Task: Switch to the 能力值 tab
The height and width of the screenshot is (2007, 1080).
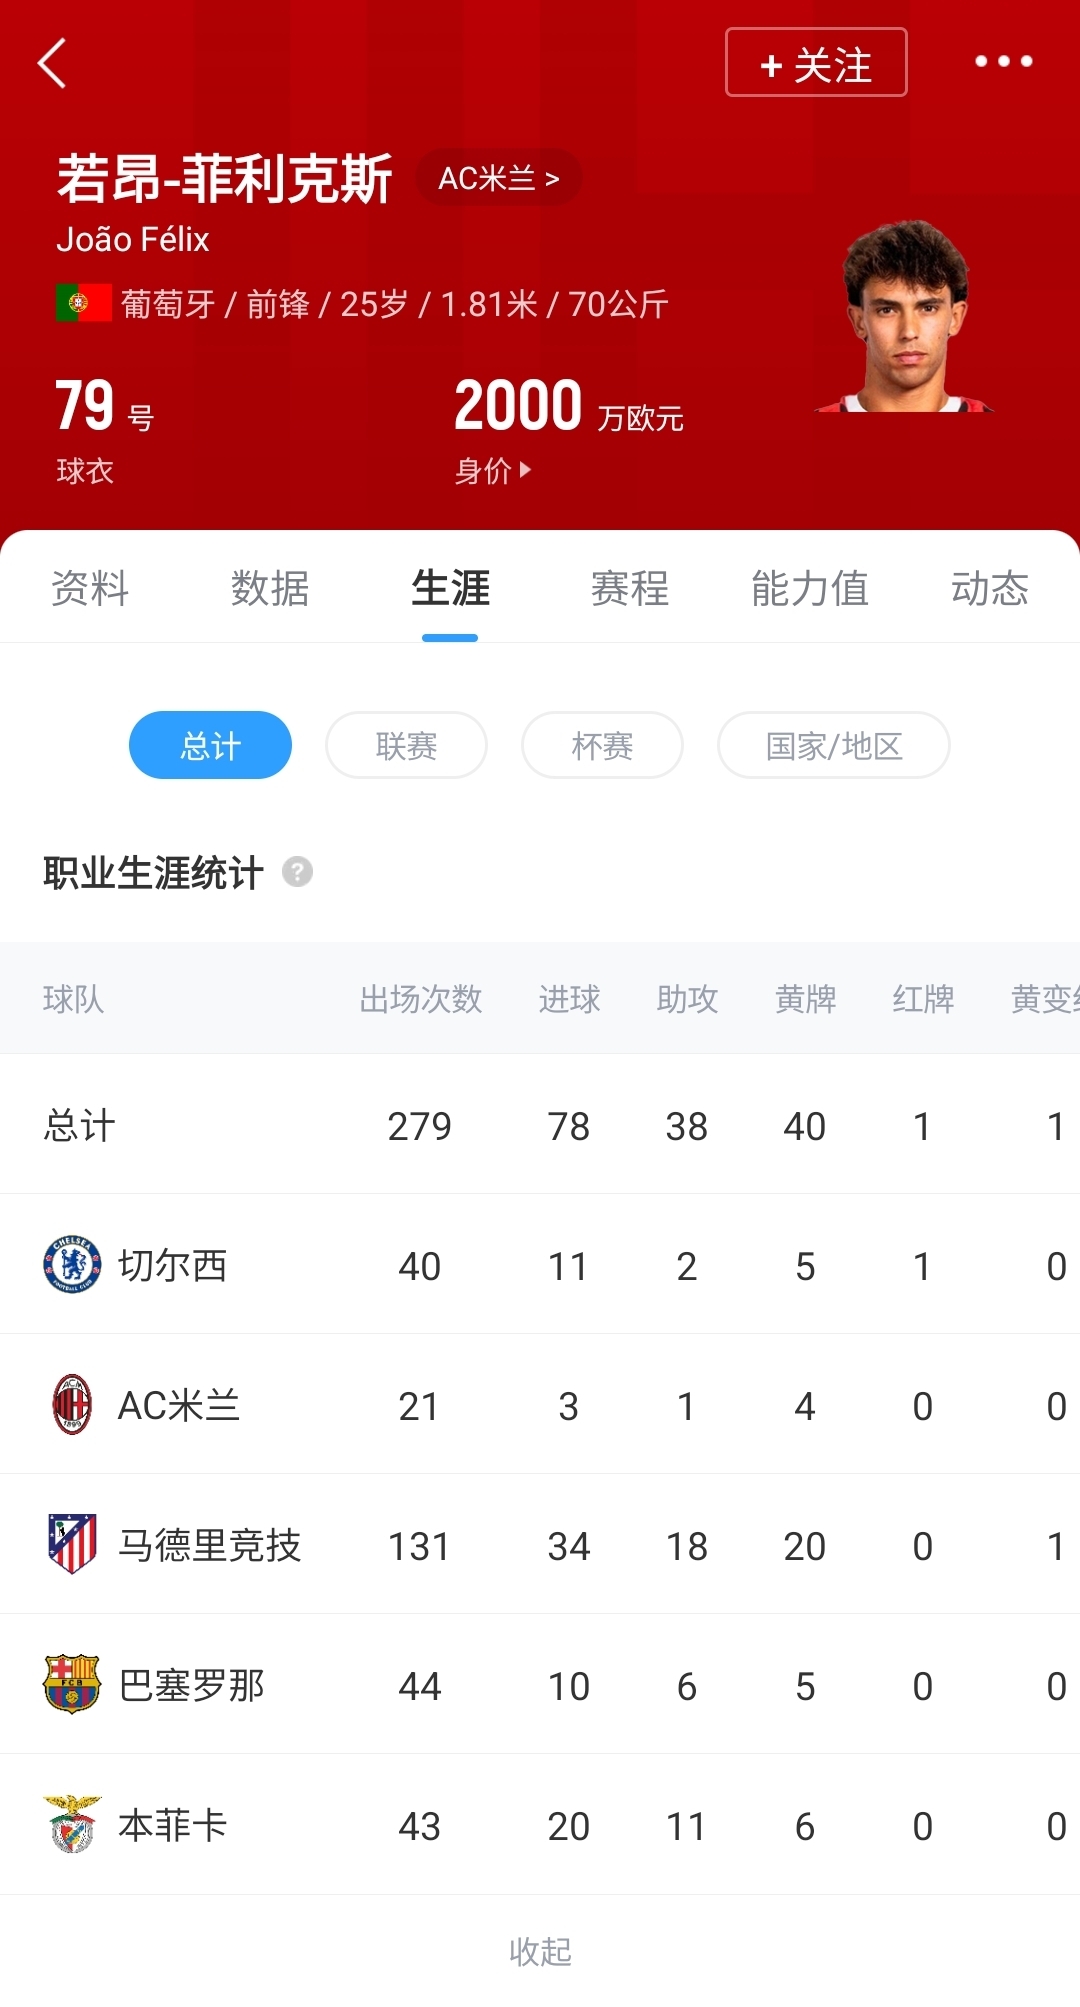Action: [x=809, y=588]
